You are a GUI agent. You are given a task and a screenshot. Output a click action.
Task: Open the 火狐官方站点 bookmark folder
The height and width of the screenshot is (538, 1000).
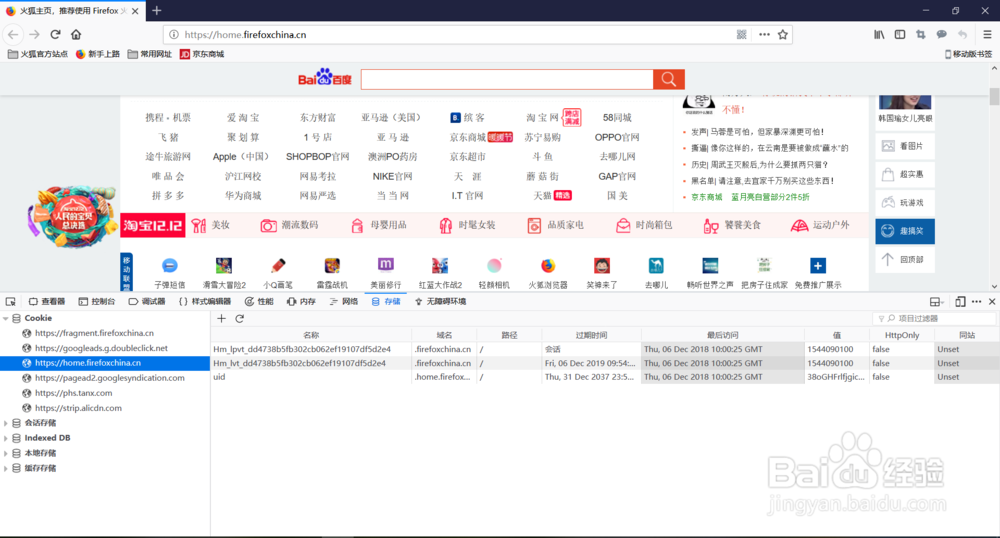pyautogui.click(x=38, y=54)
